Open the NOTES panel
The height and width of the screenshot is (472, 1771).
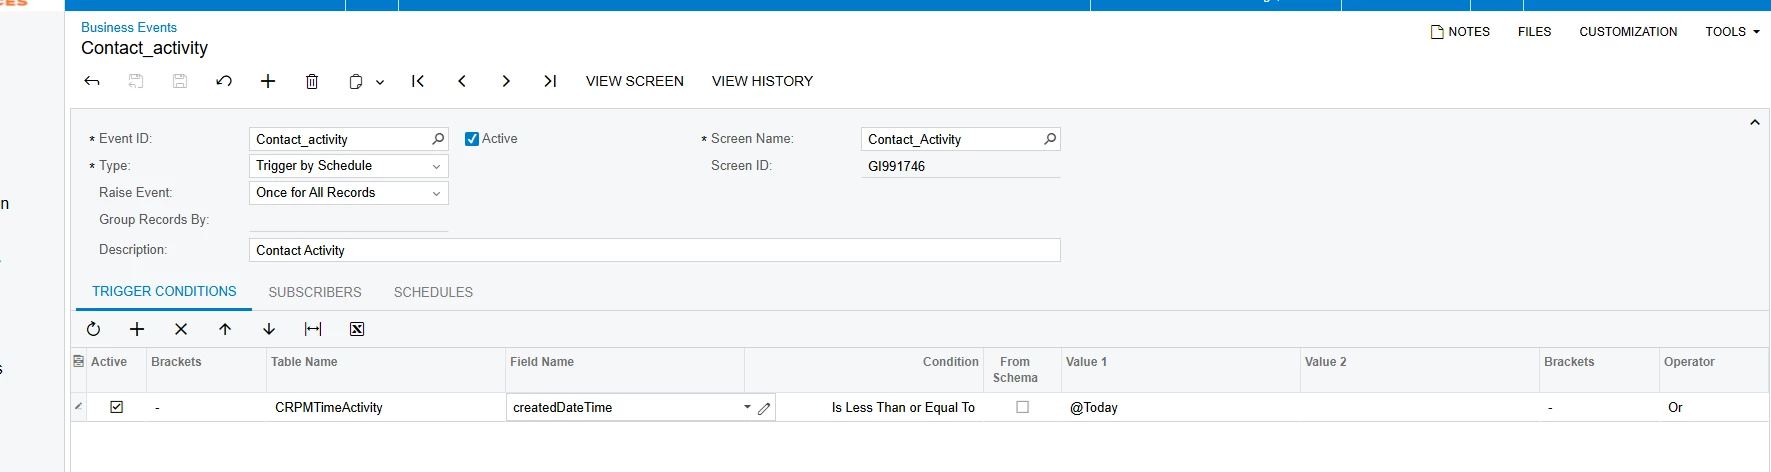click(x=1460, y=32)
